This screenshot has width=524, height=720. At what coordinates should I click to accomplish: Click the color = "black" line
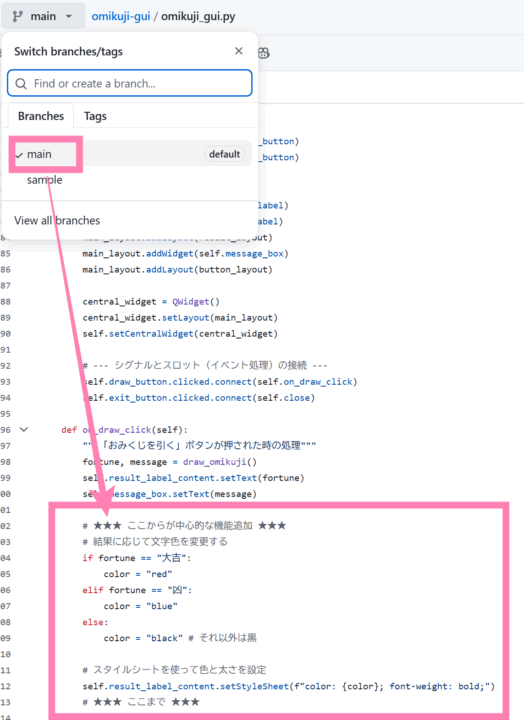point(180,638)
